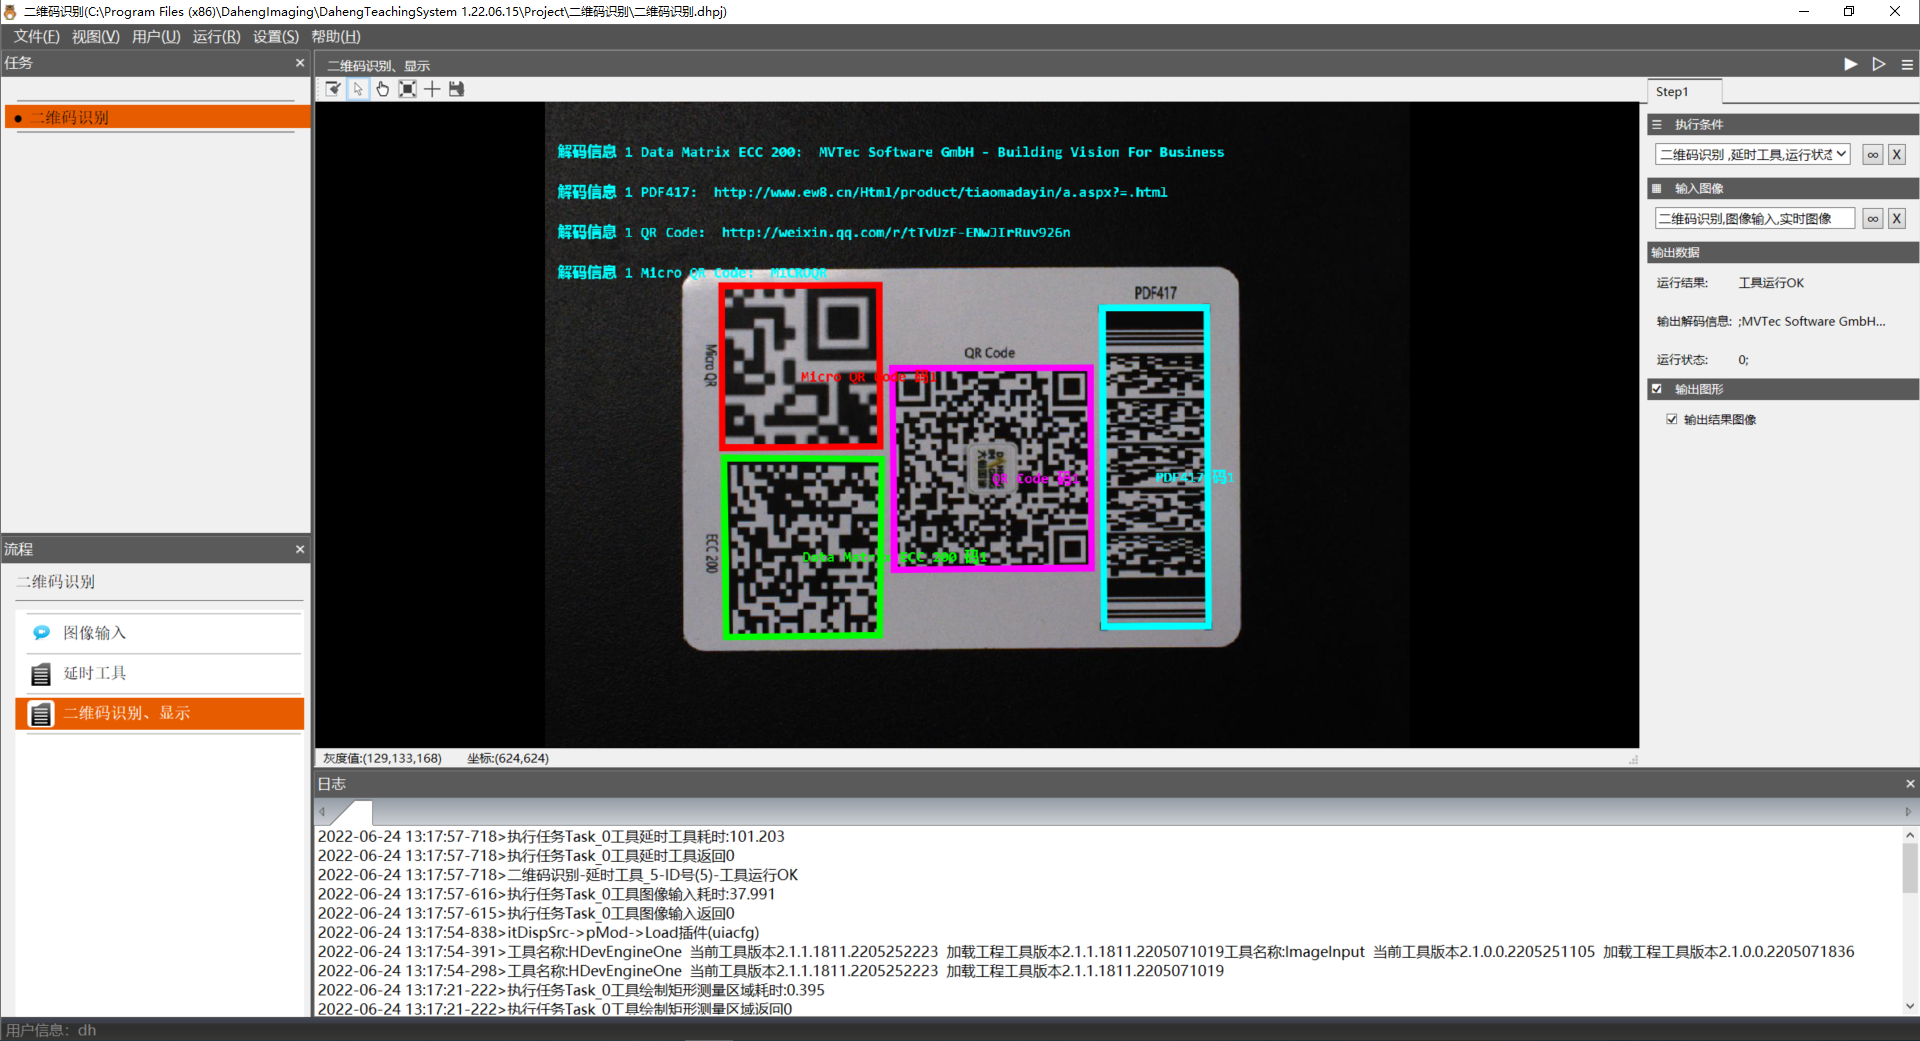Click the document icon of 二维码识别、显示
This screenshot has height=1041, width=1920.
(x=41, y=714)
